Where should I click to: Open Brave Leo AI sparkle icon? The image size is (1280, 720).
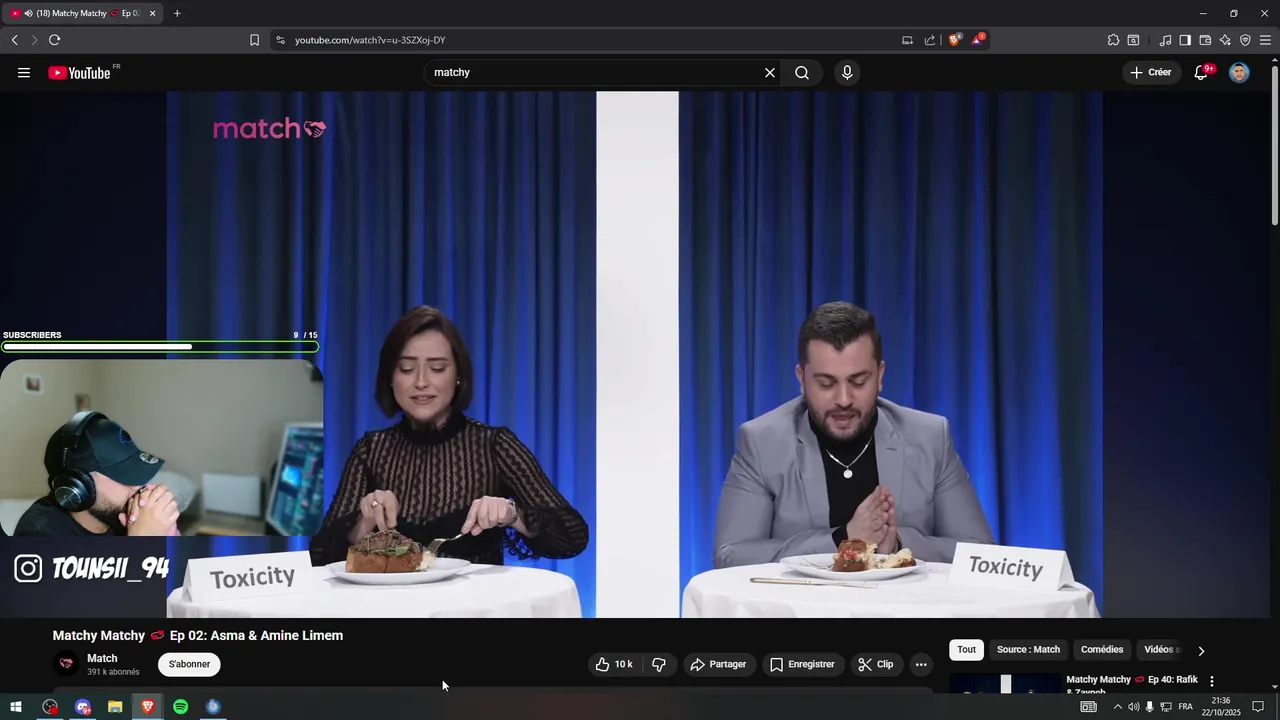coord(1225,40)
